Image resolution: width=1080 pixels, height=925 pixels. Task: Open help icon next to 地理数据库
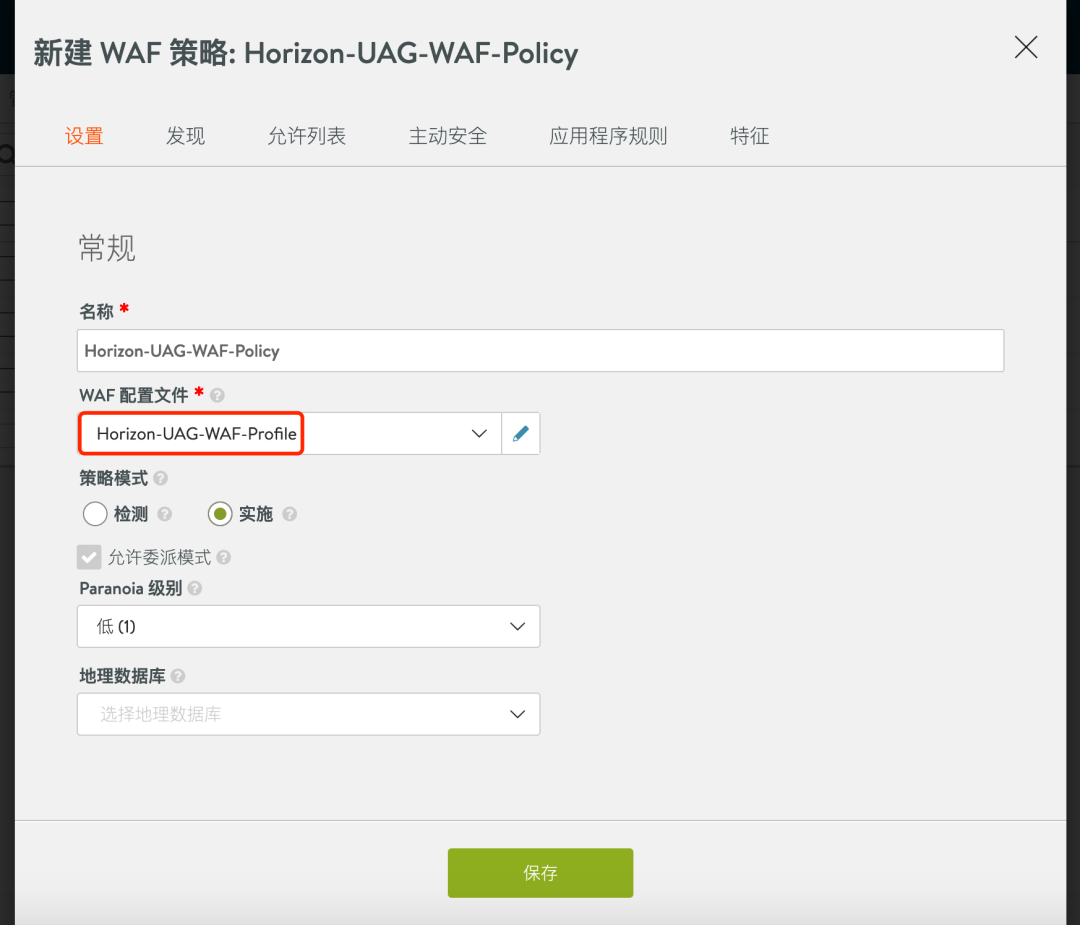tap(178, 676)
